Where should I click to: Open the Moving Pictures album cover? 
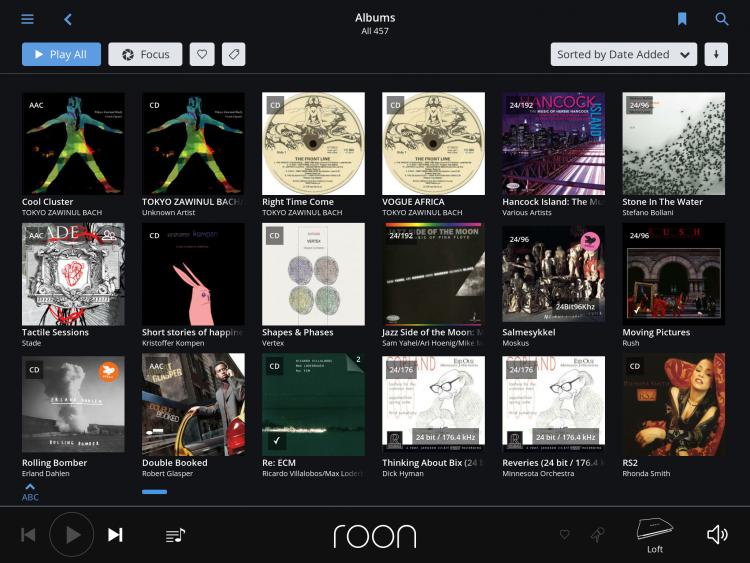pyautogui.click(x=673, y=274)
